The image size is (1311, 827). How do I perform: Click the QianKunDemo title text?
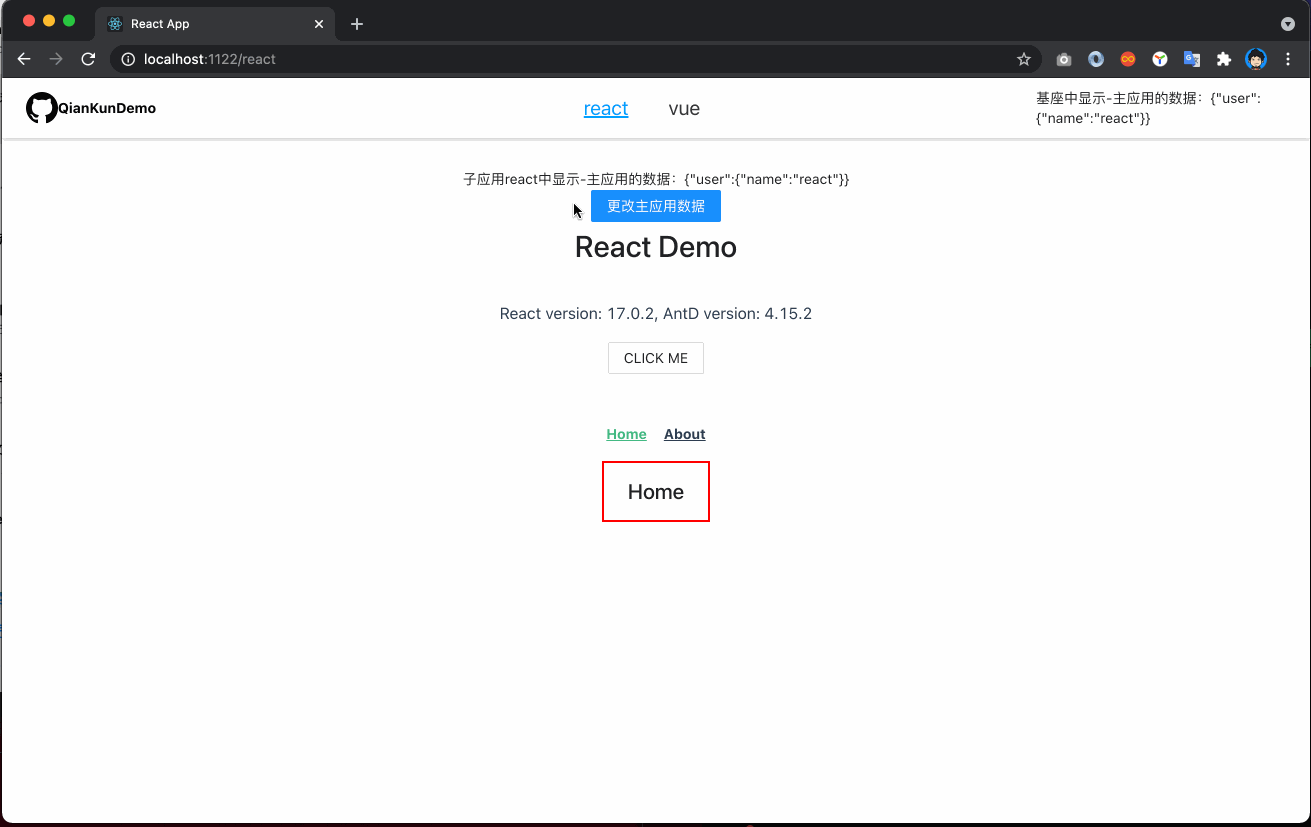(107, 108)
